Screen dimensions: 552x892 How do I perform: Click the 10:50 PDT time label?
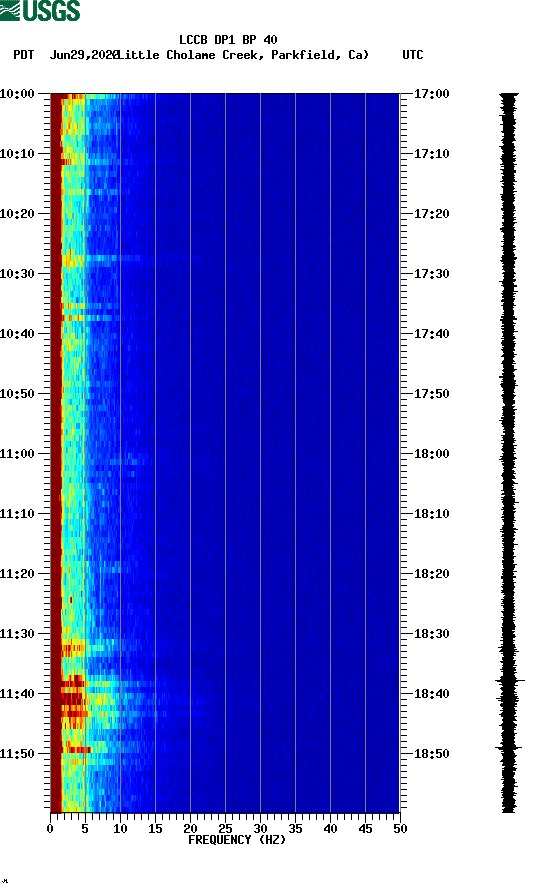17,394
